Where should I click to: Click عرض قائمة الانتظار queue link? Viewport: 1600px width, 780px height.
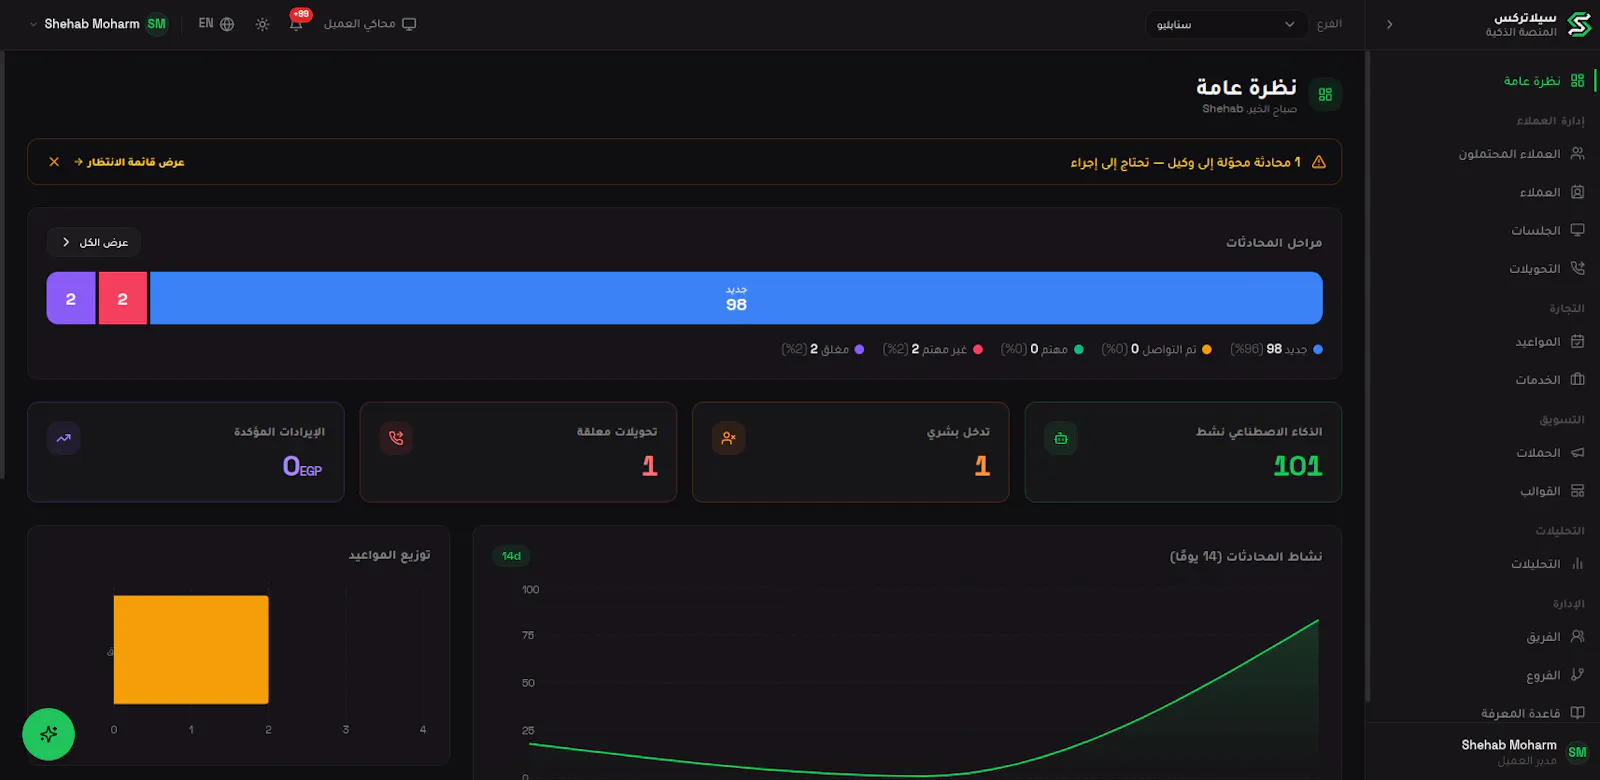(x=129, y=161)
